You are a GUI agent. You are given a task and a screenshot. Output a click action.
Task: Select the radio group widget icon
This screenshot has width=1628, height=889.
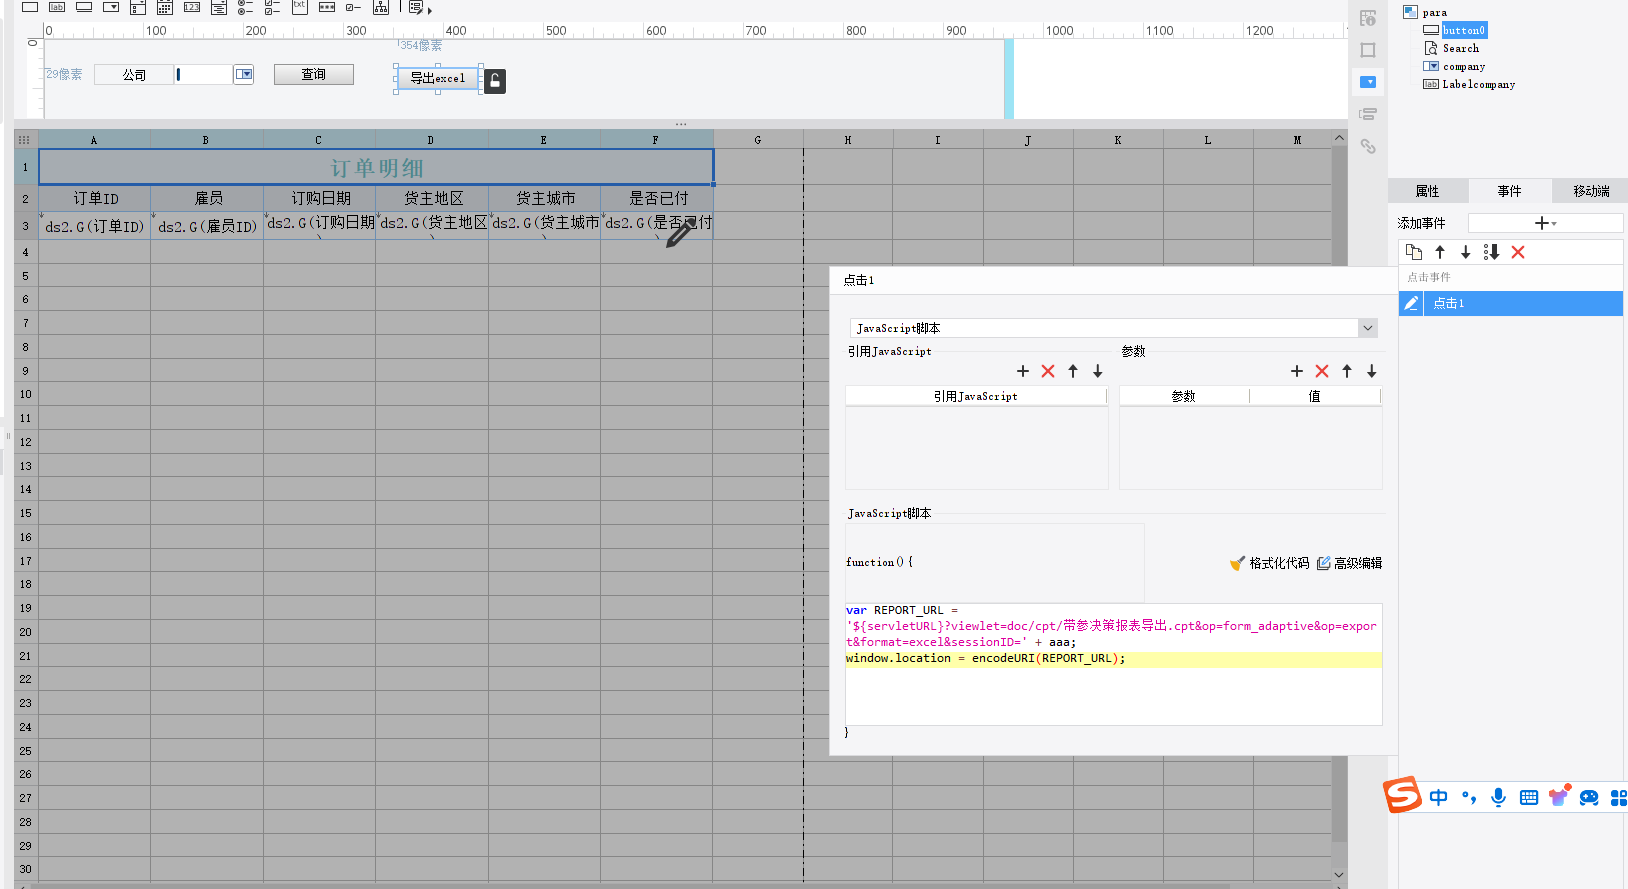pyautogui.click(x=245, y=7)
